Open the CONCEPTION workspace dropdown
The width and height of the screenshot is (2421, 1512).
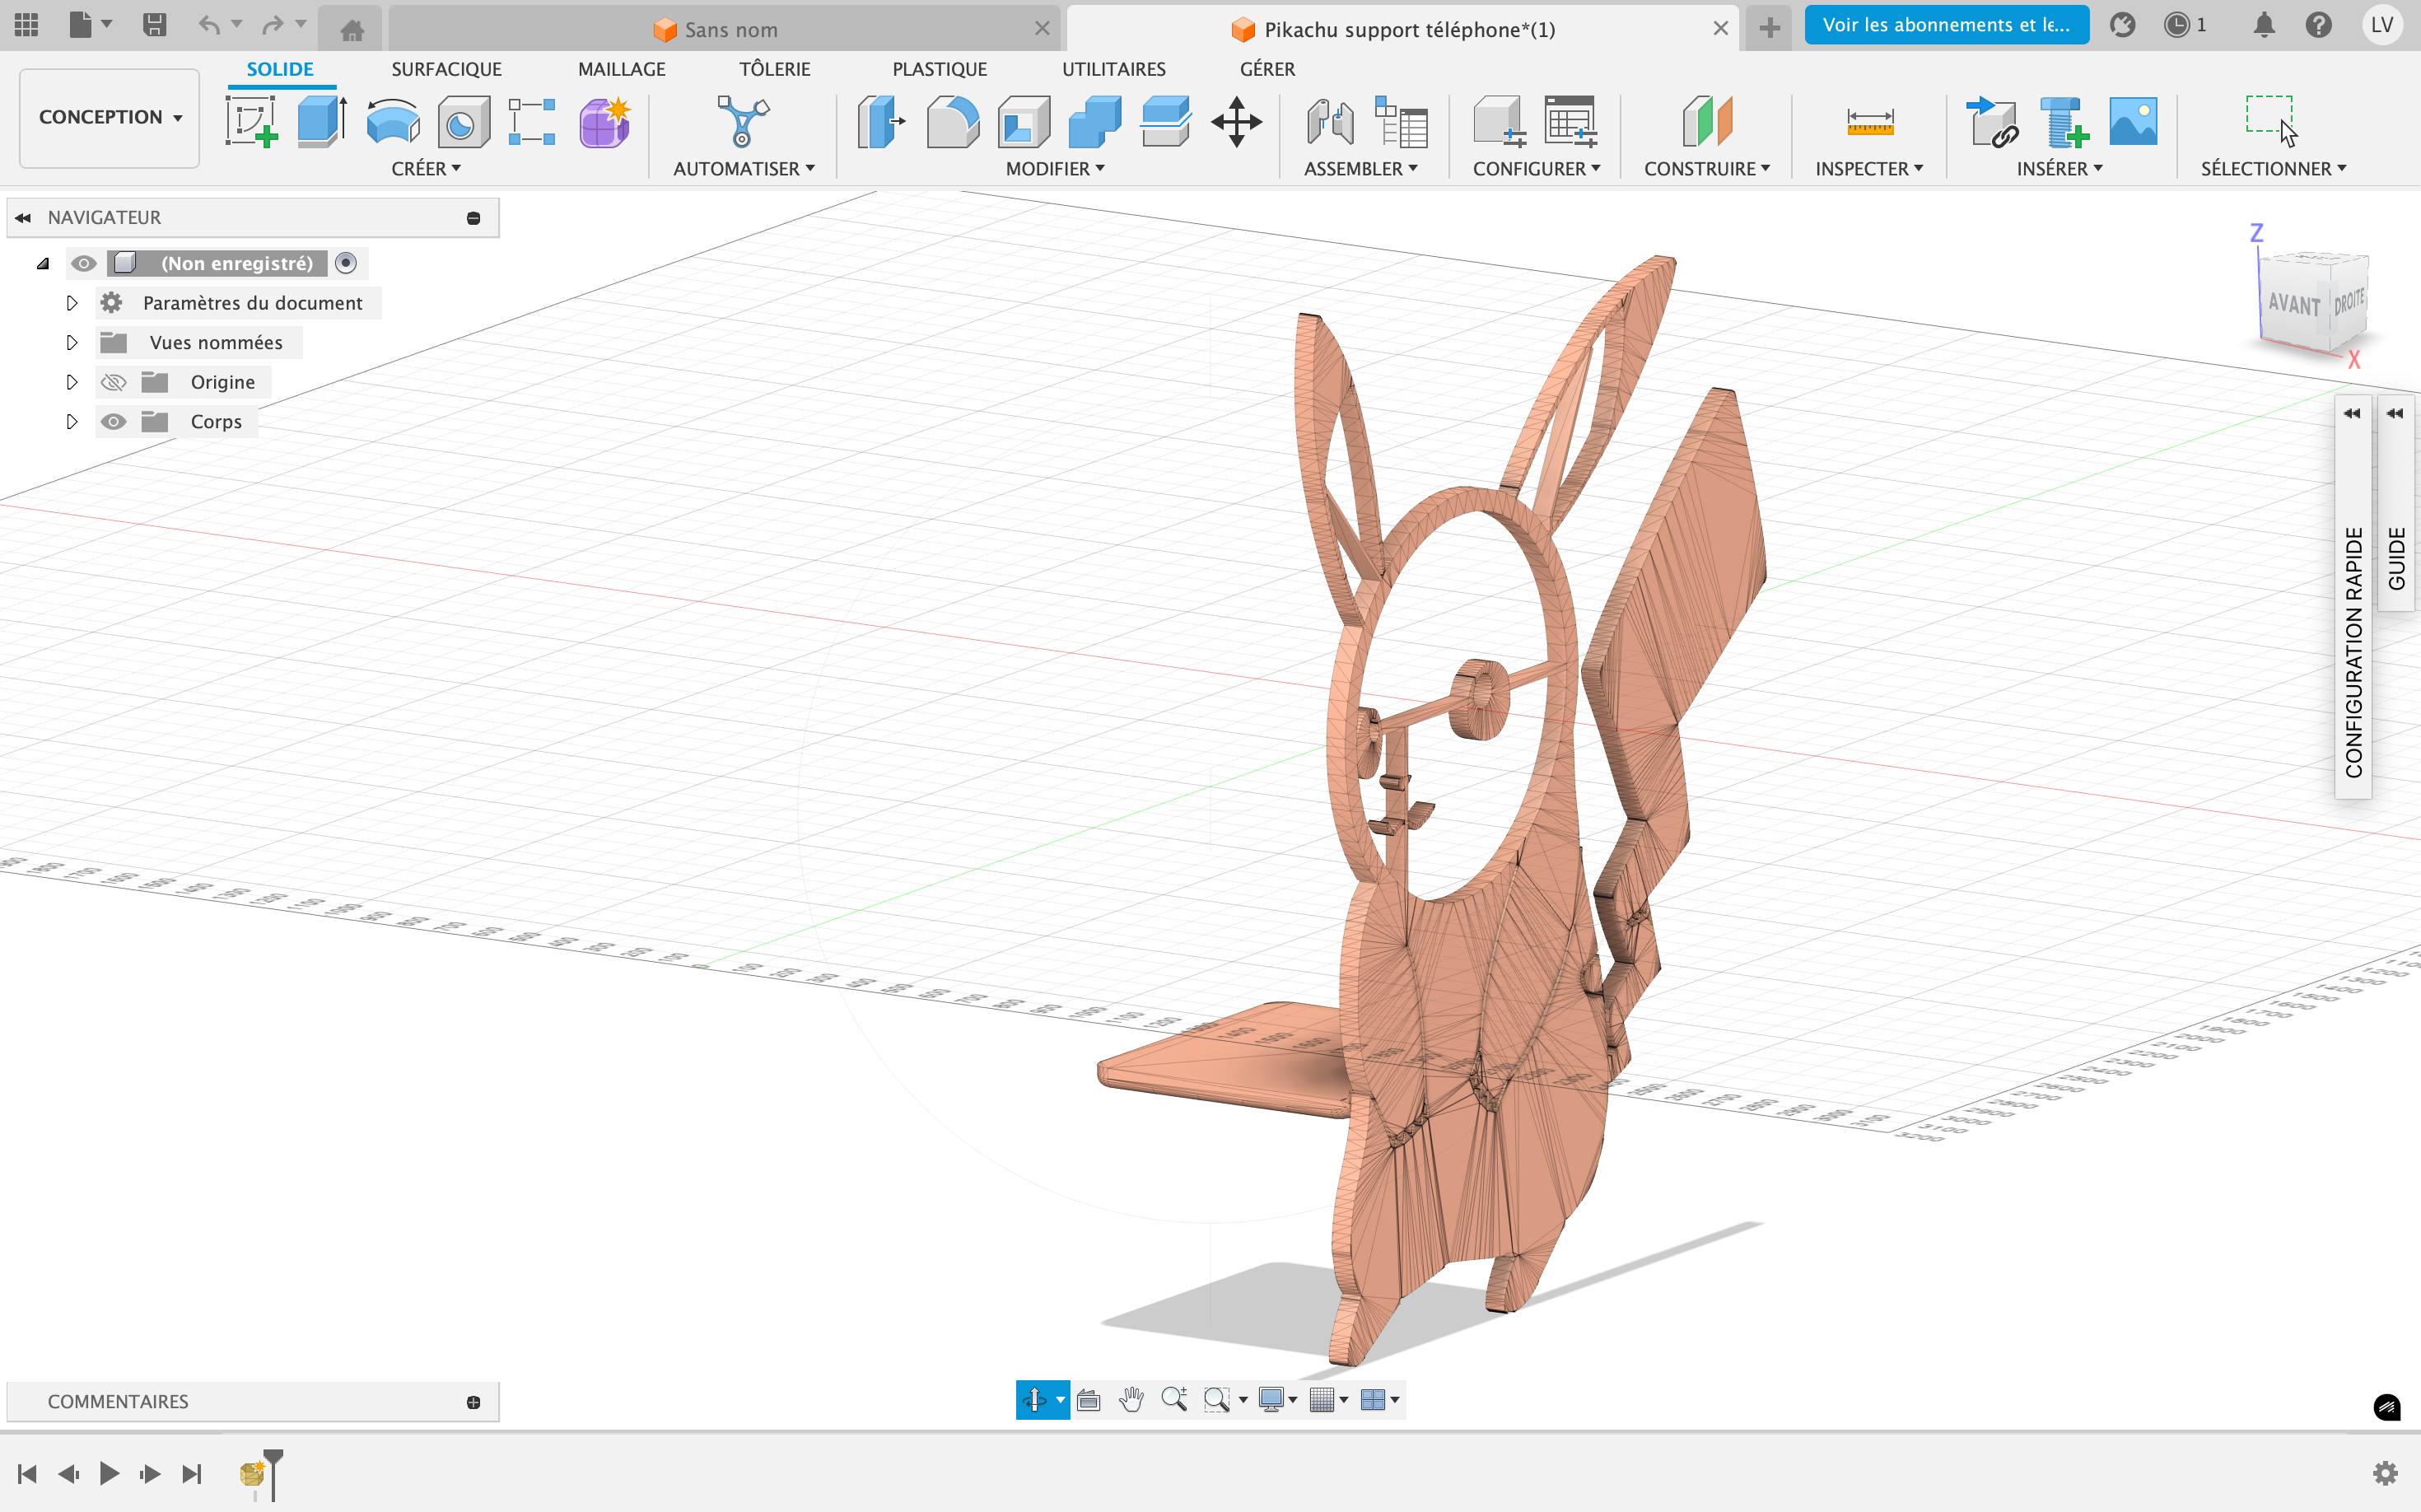109,117
